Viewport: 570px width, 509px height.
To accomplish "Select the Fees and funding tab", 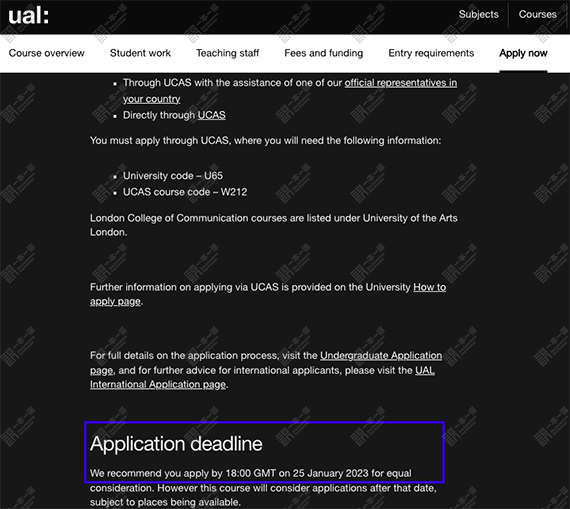I will [x=324, y=53].
